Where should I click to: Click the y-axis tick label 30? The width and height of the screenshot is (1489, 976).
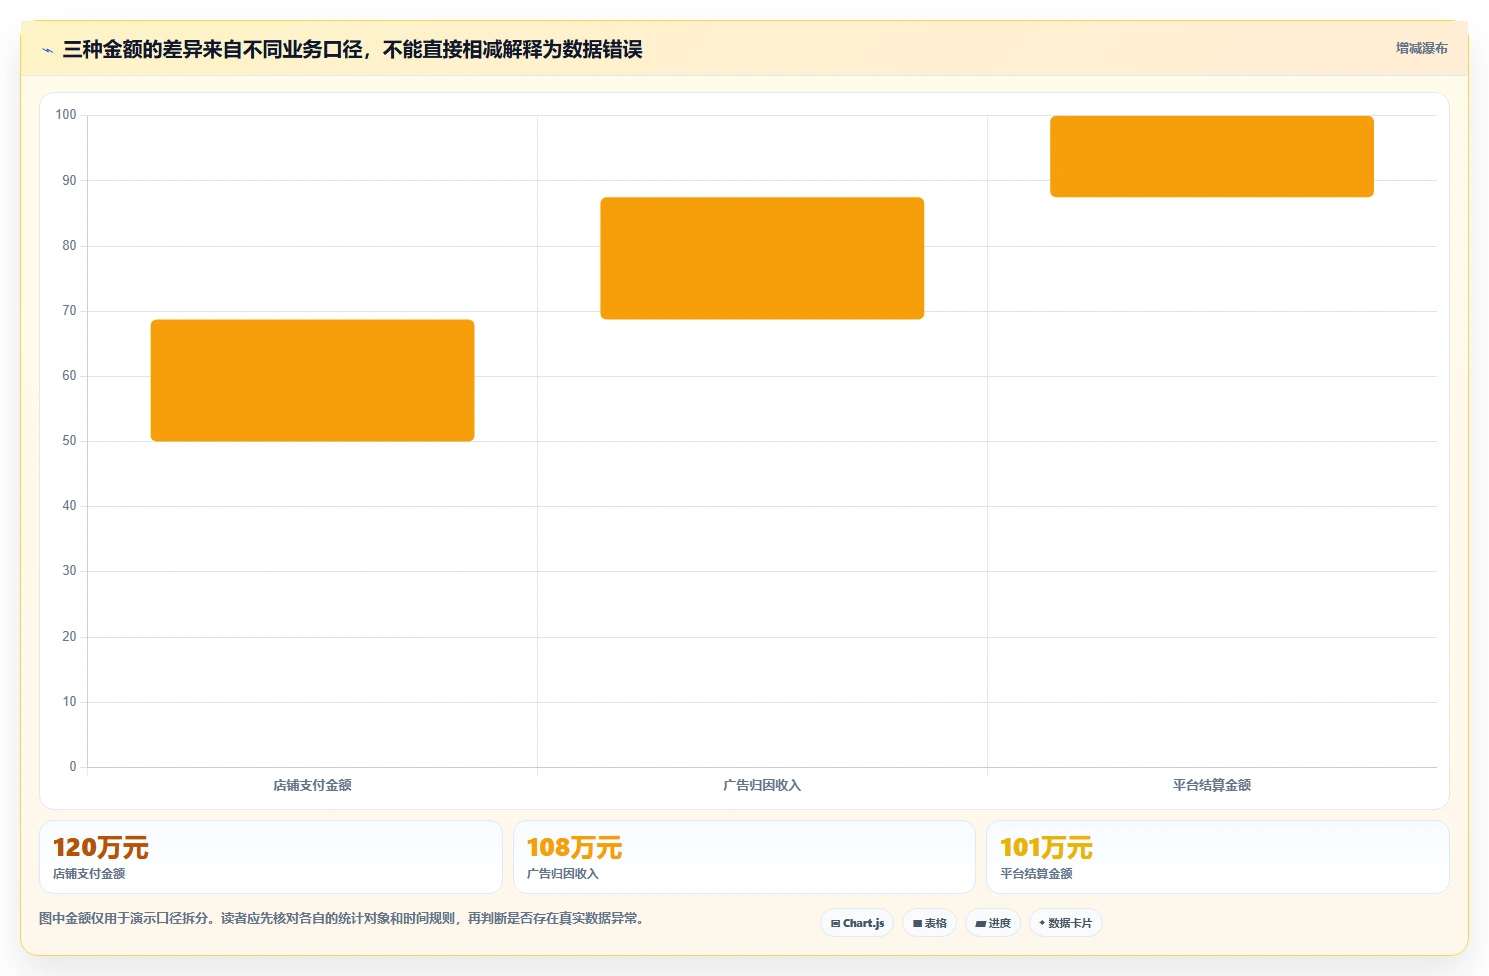69,571
